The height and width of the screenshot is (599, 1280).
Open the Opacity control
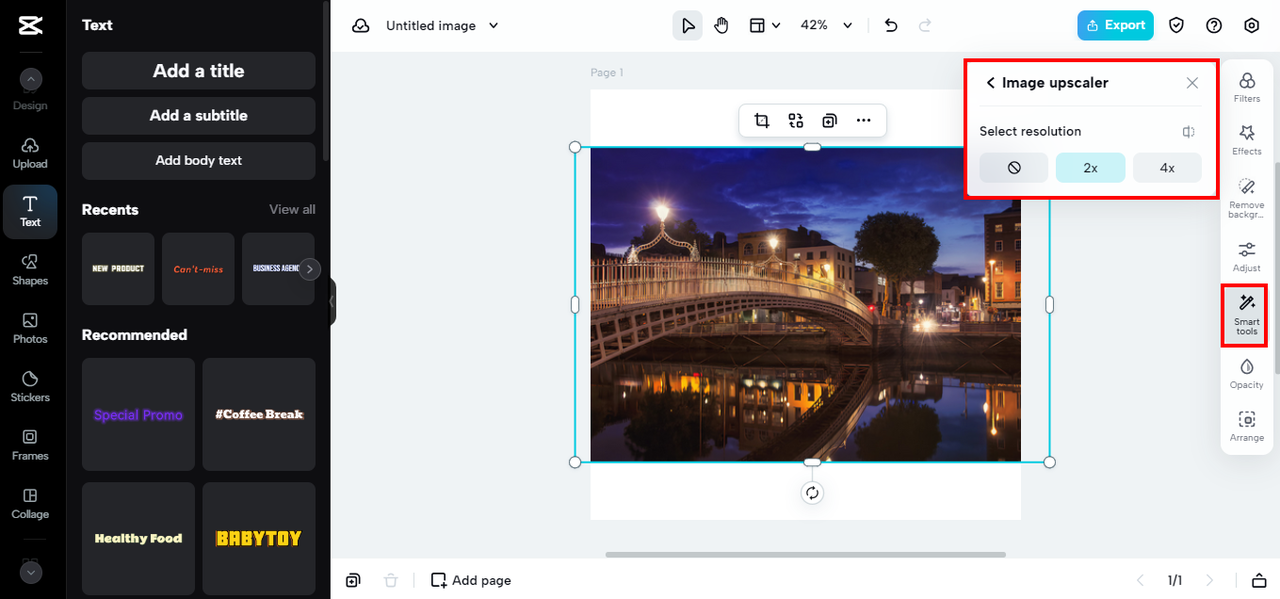(x=1246, y=372)
